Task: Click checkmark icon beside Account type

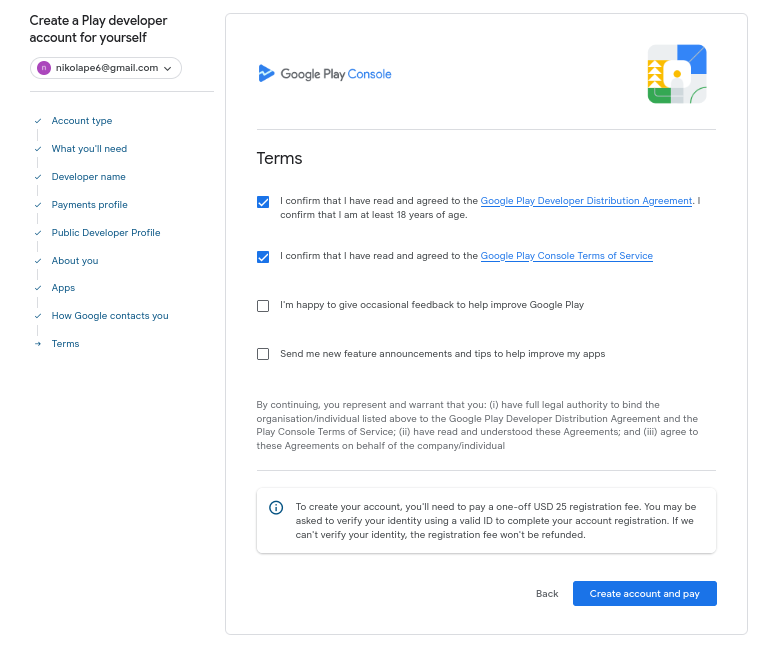Action: 38,121
